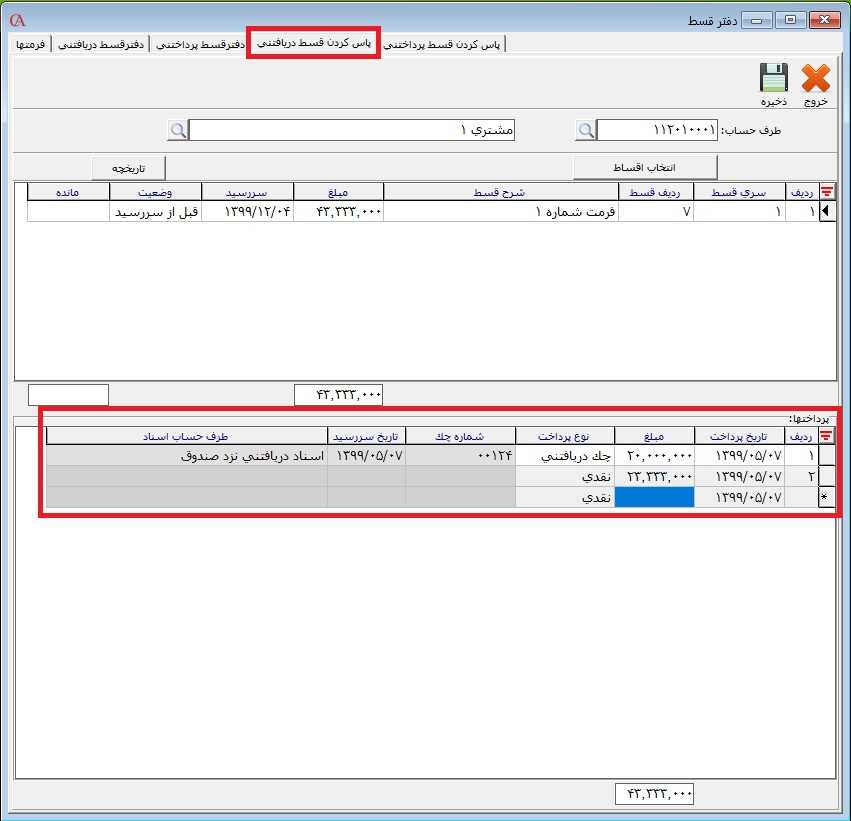This screenshot has width=851, height=821.
Task: Click magnifier beside account code 112010001
Action: pos(586,131)
